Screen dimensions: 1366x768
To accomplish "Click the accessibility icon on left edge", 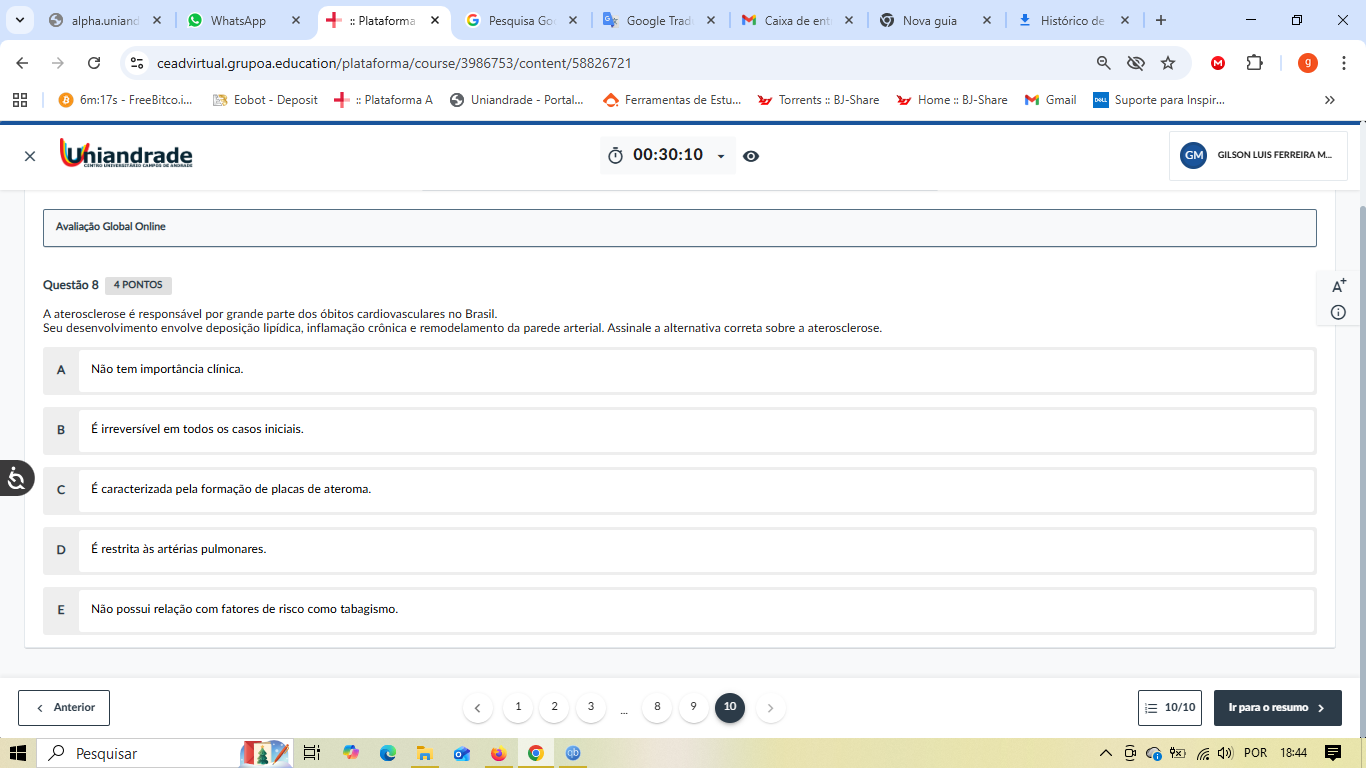I will click(16, 479).
